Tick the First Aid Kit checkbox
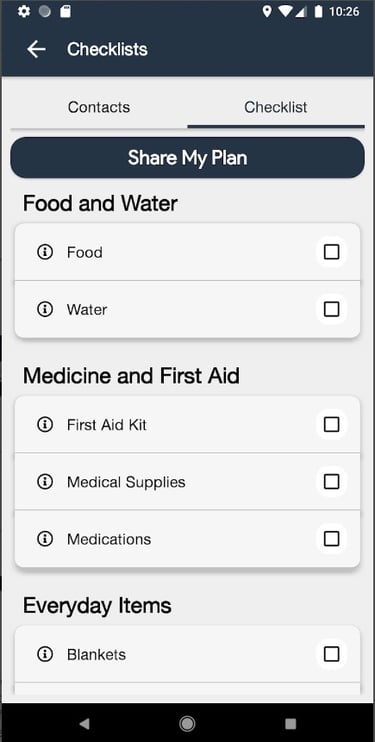This screenshot has height=742, width=375. pos(331,425)
